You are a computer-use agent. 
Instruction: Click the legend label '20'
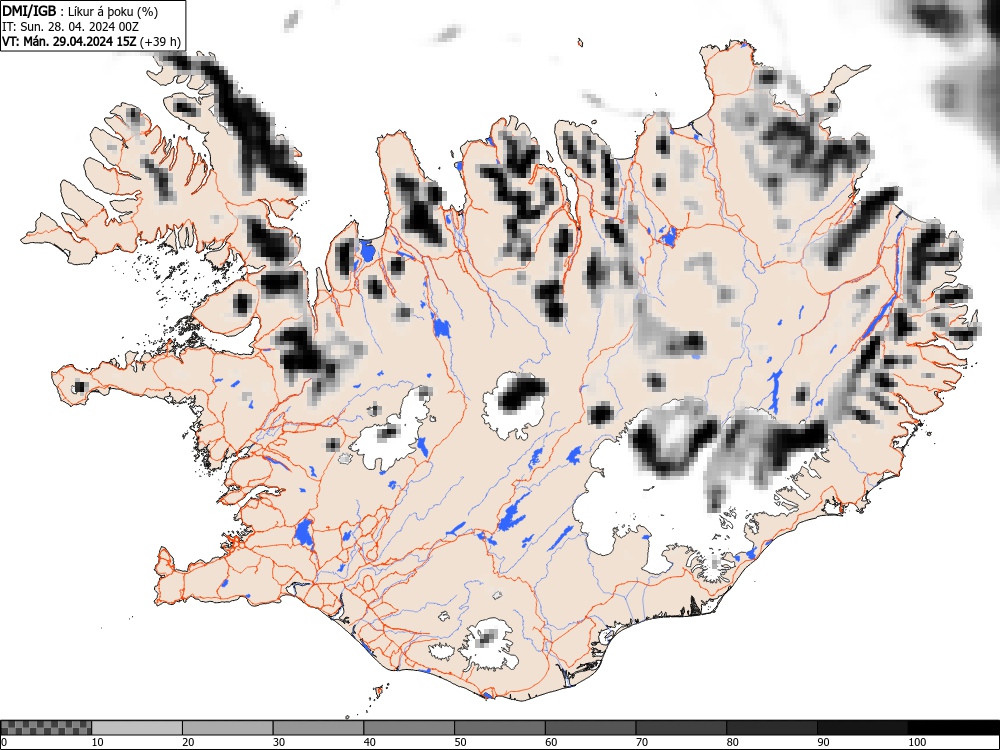click(188, 742)
